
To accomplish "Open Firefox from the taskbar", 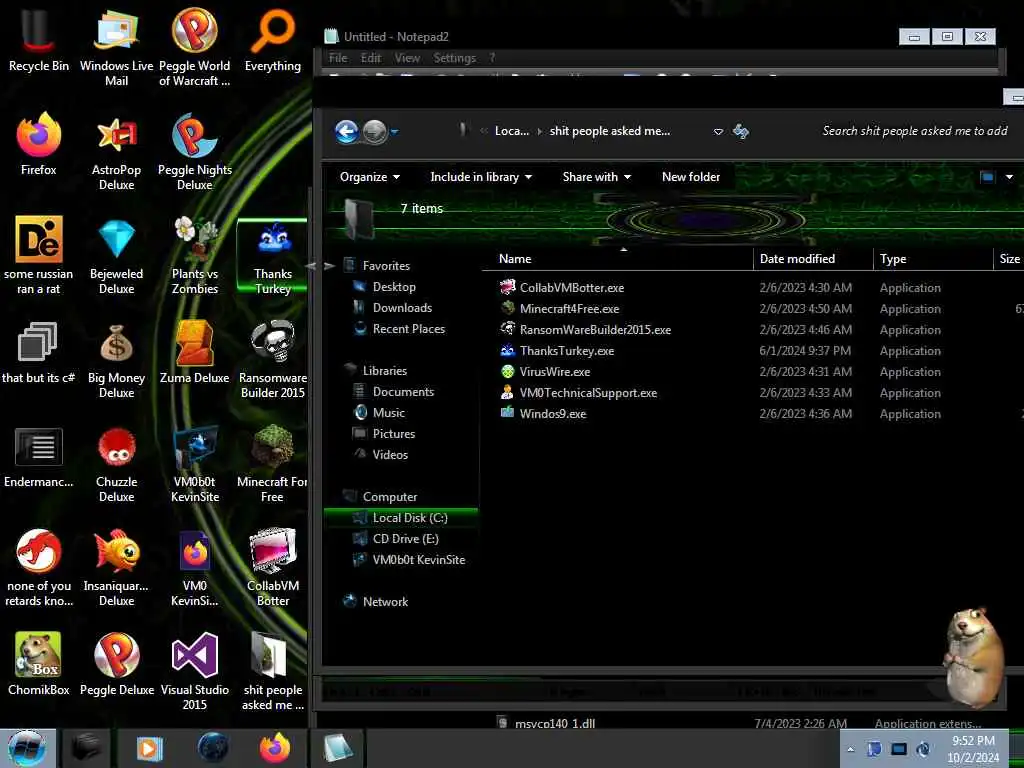I will [275, 748].
